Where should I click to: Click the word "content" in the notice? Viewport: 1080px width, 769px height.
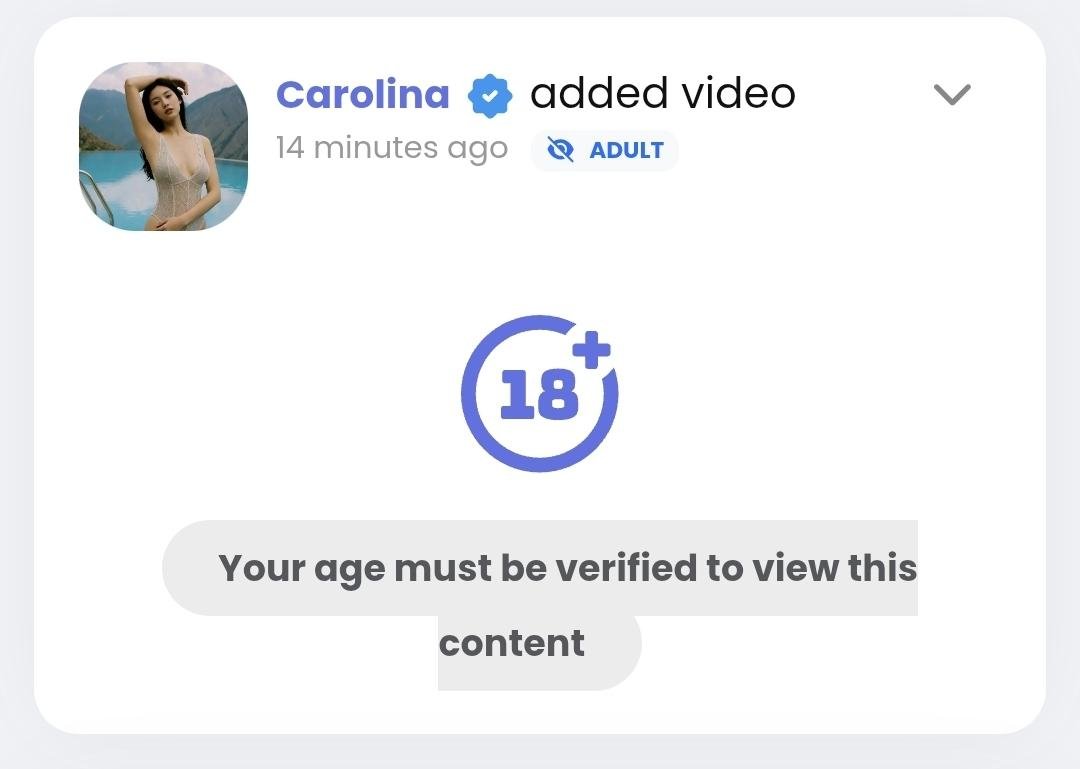[x=511, y=642]
